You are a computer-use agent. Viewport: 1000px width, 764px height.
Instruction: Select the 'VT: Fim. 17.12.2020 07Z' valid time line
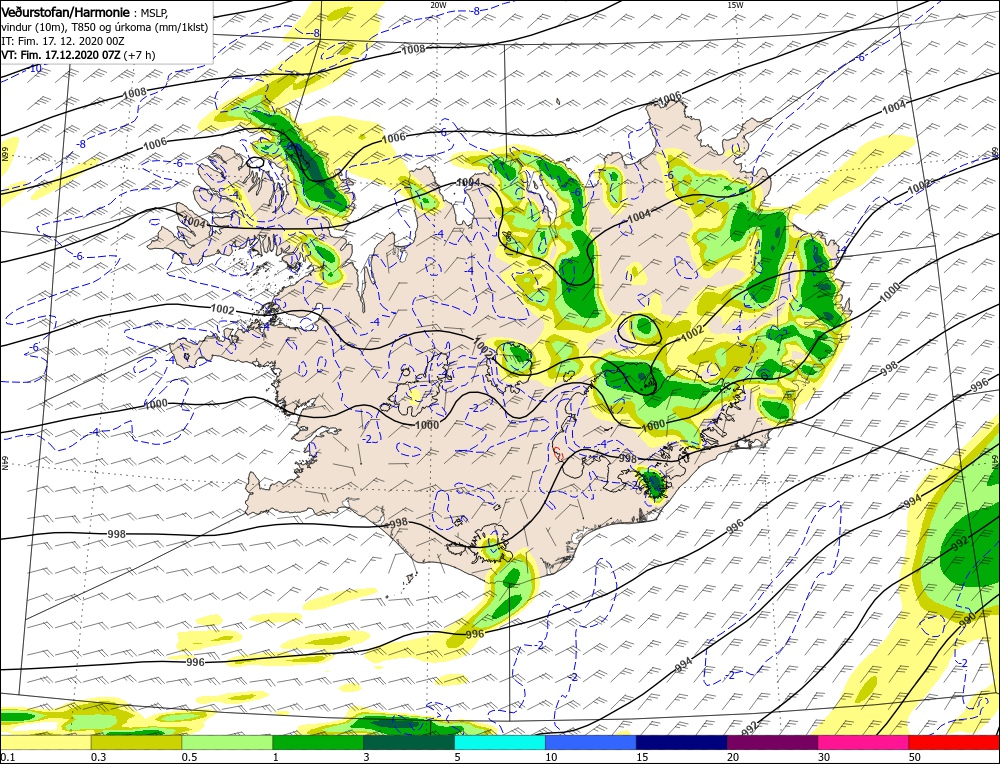pos(61,55)
